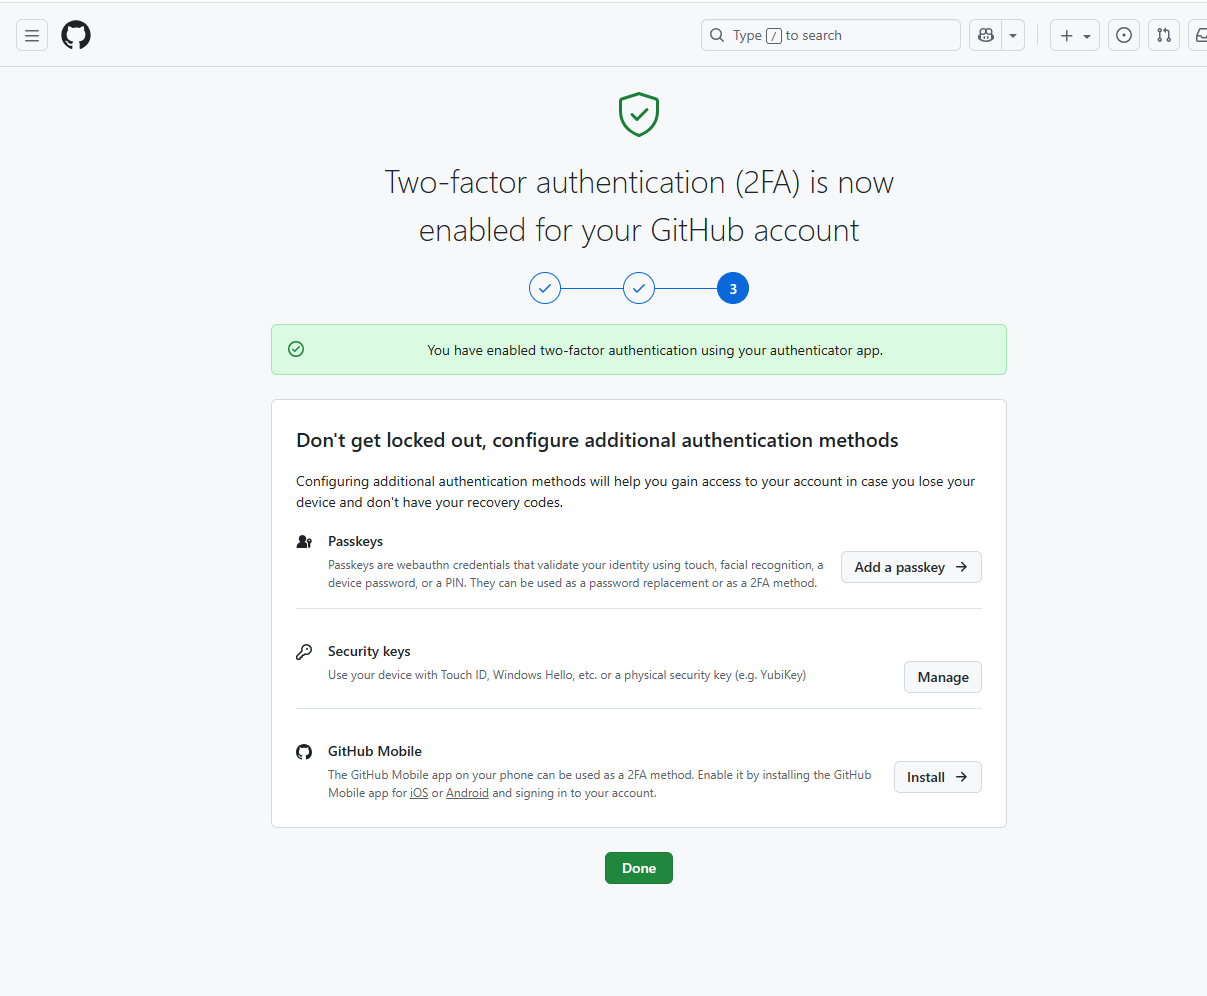Expand the Copilot dropdown arrow
The image size is (1207, 996).
[1013, 35]
